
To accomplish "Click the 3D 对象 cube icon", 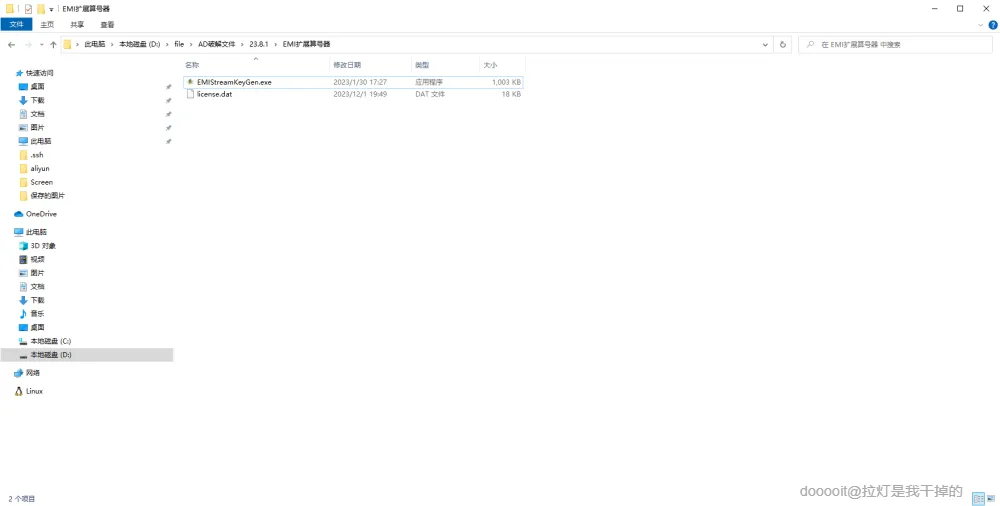I will (x=24, y=246).
